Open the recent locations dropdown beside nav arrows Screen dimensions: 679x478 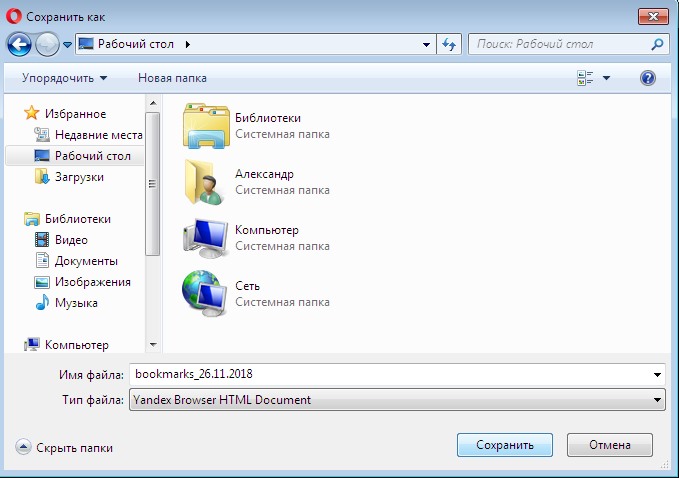(x=68, y=45)
